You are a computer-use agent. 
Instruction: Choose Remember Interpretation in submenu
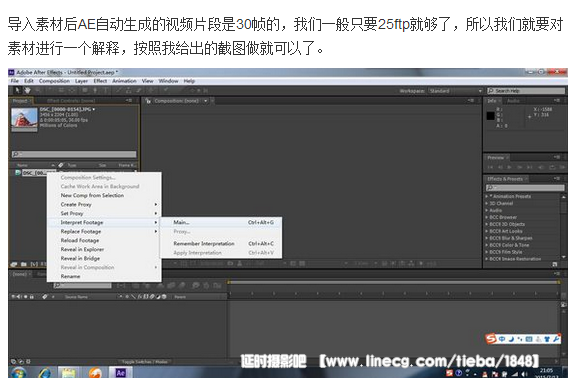click(221, 243)
